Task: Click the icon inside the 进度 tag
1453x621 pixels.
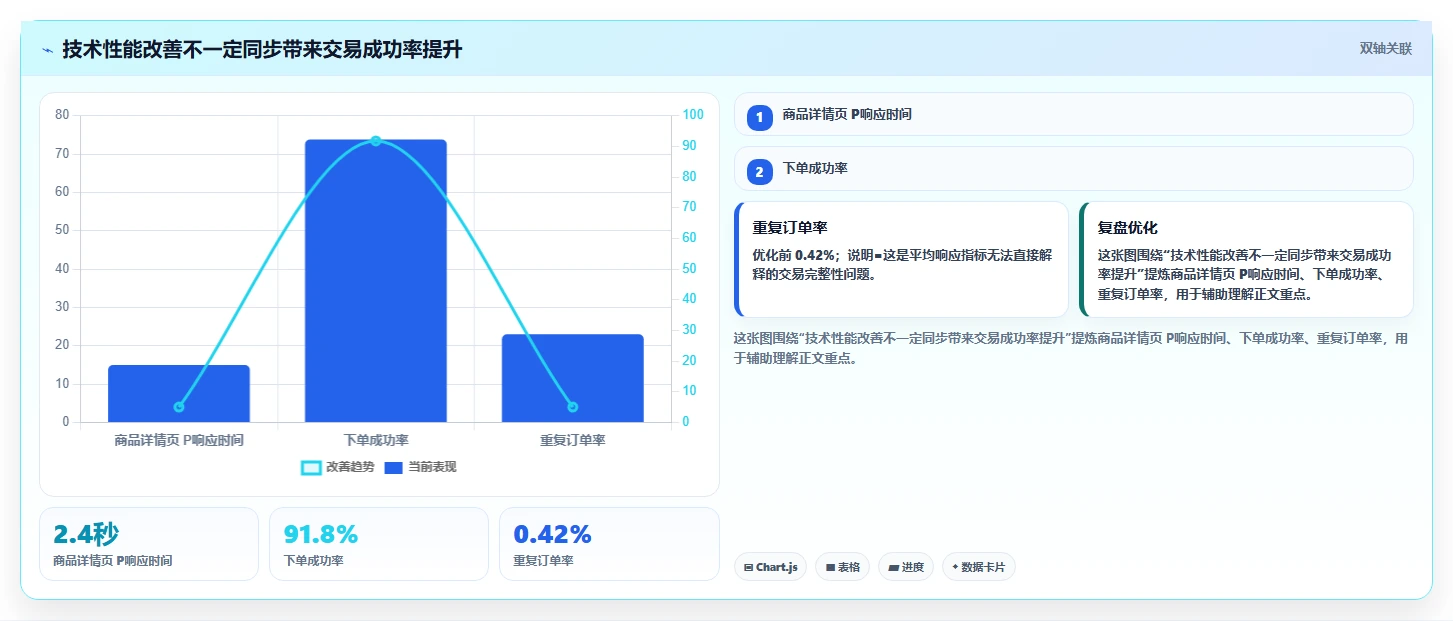Action: click(x=893, y=567)
